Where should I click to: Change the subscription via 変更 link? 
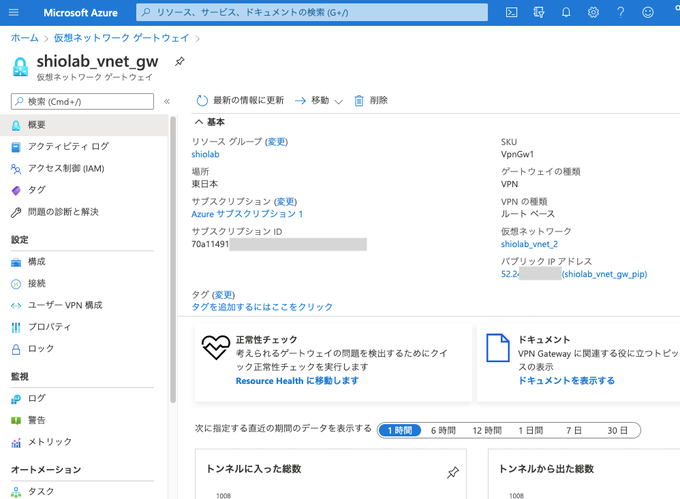coord(286,202)
